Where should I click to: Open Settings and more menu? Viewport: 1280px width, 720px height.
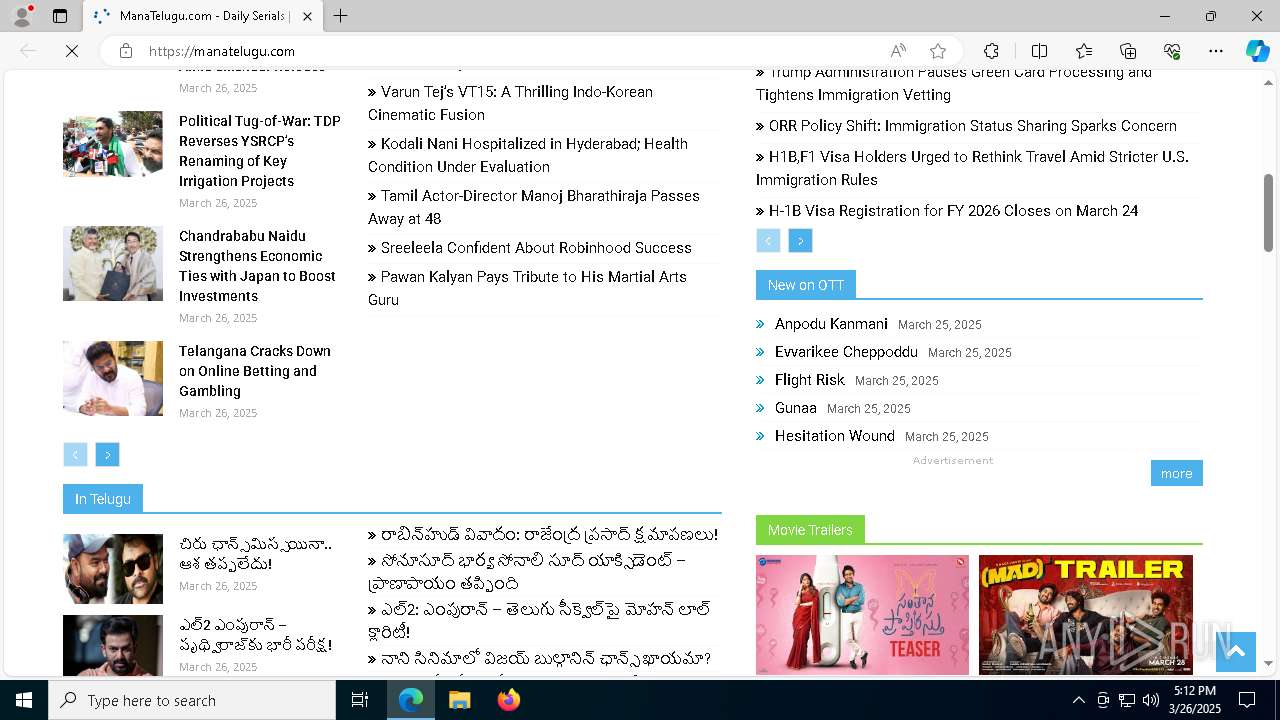[1216, 51]
